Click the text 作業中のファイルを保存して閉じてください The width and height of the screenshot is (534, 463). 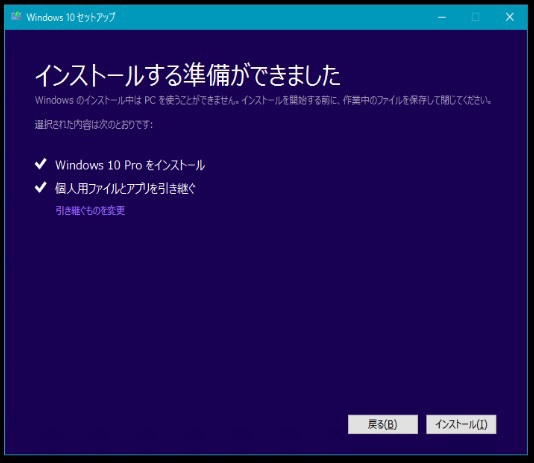click(x=417, y=100)
